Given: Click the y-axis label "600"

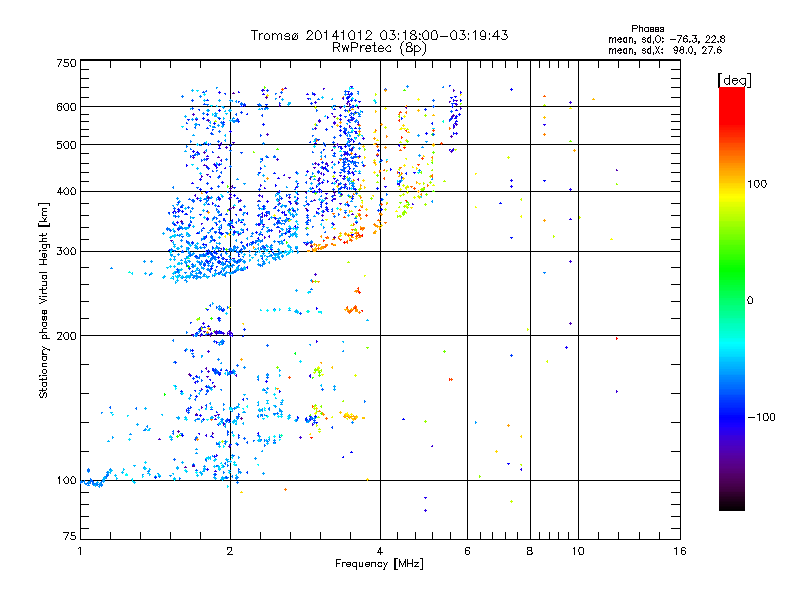Looking at the screenshot, I should click(66, 107).
